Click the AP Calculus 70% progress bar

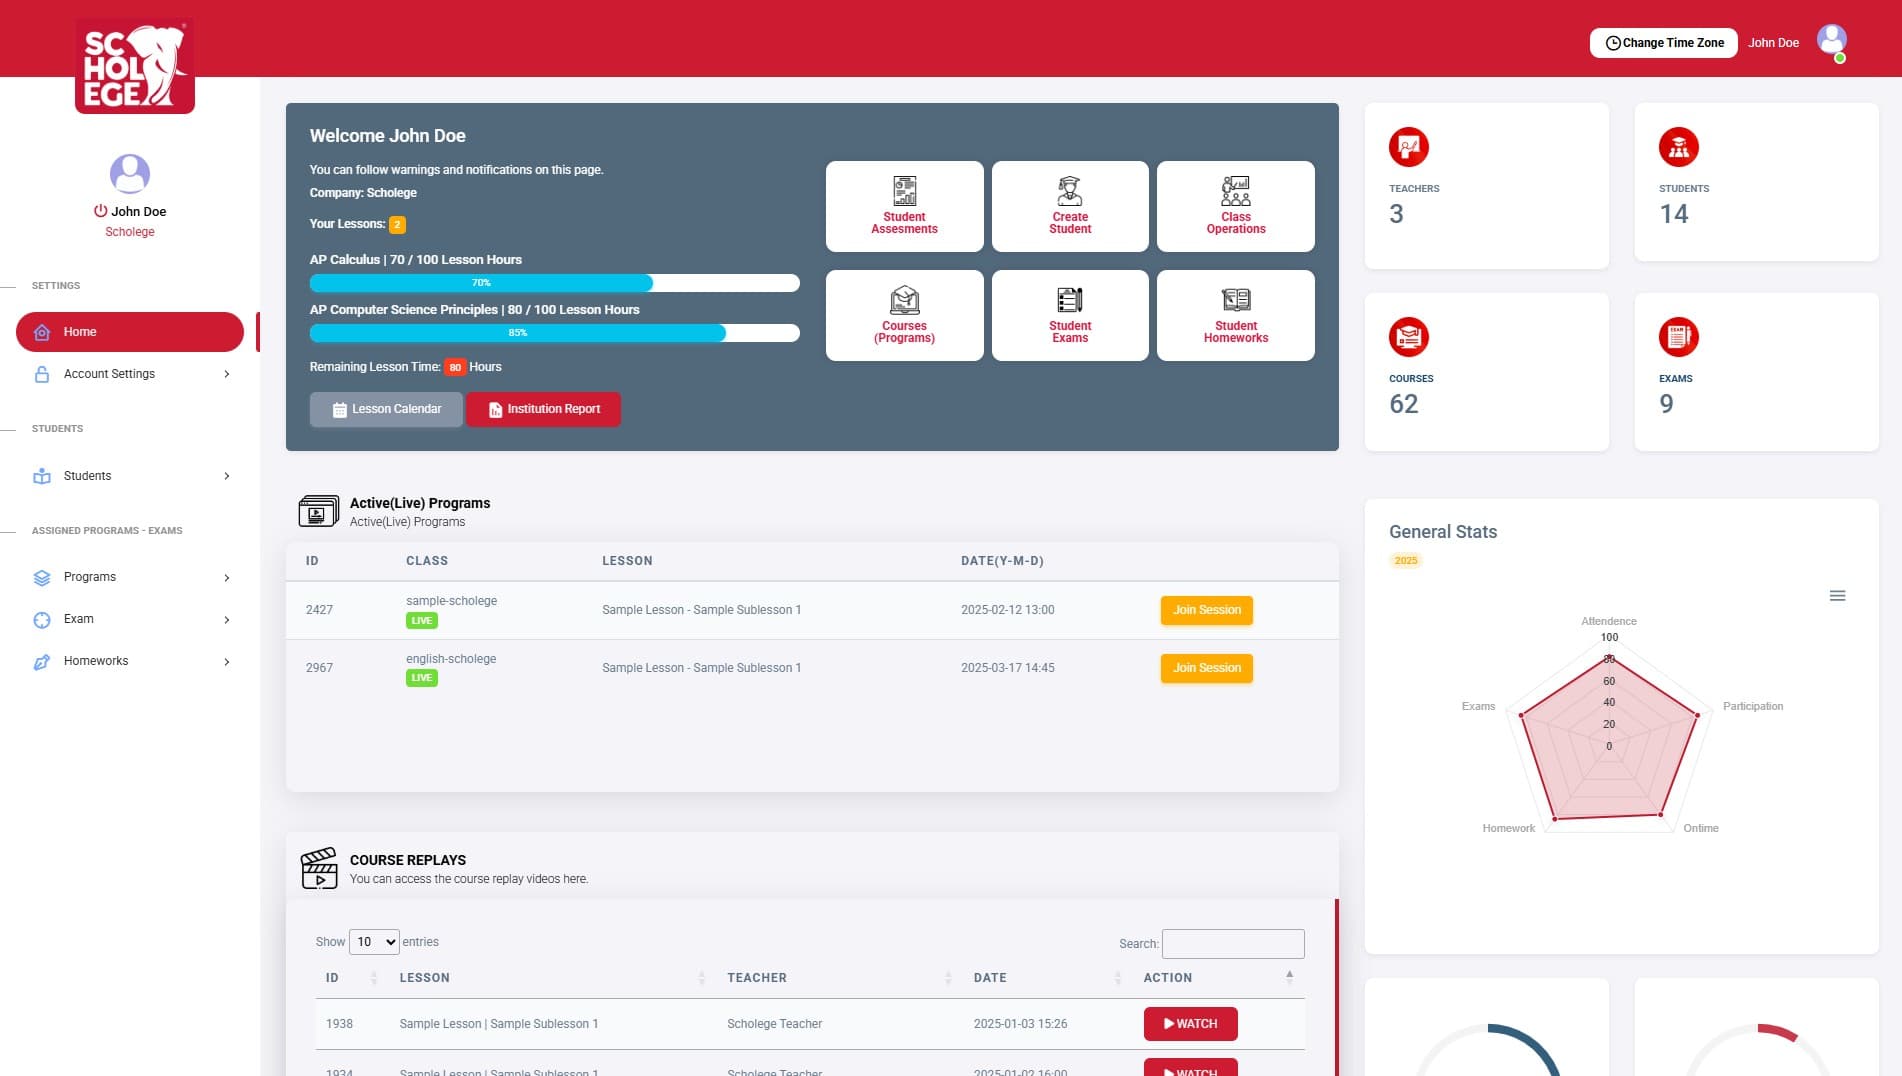(x=554, y=283)
